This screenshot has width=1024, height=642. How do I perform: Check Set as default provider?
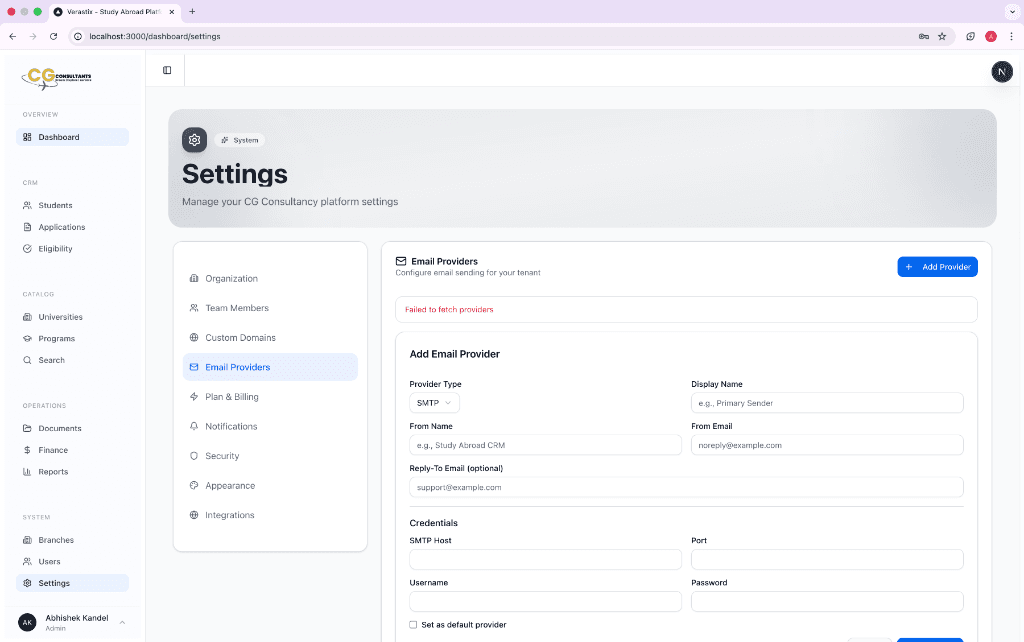412,624
